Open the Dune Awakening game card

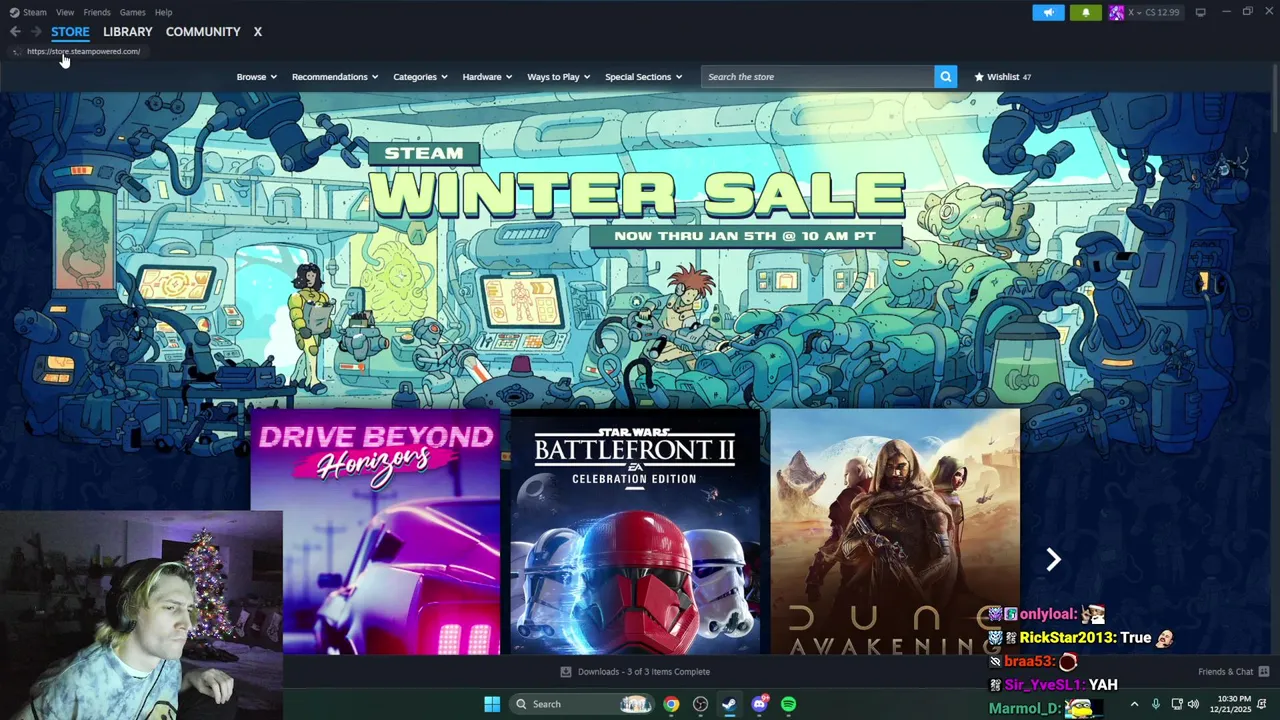click(895, 531)
